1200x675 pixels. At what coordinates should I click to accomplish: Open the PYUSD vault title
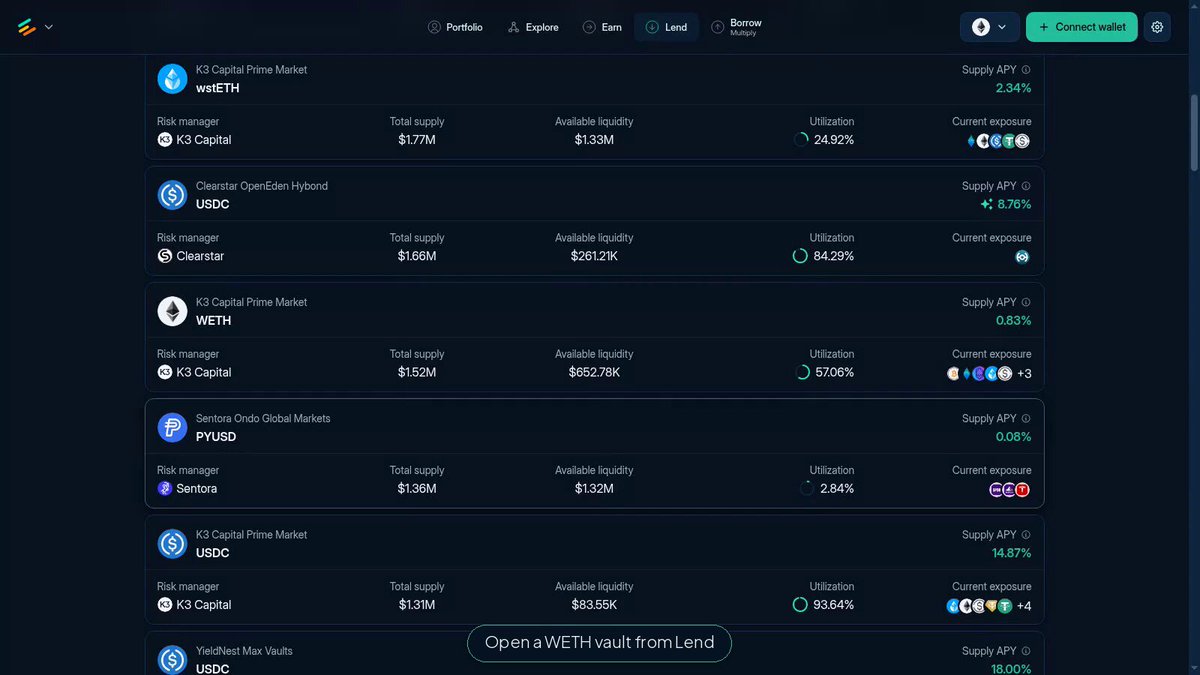point(216,436)
